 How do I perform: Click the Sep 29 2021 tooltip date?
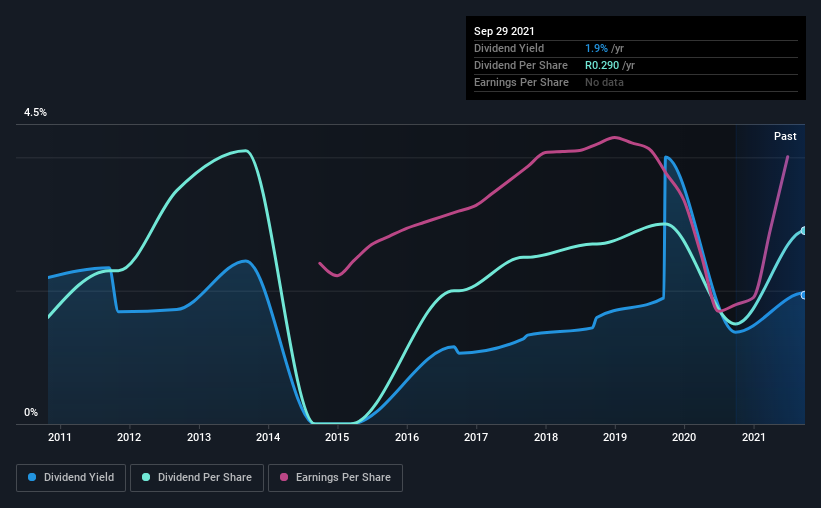pyautogui.click(x=504, y=31)
